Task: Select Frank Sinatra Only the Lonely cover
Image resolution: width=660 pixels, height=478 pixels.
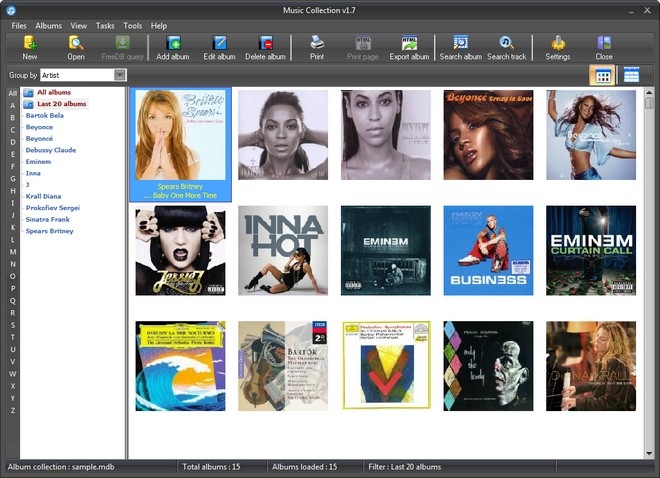Action: tap(488, 366)
